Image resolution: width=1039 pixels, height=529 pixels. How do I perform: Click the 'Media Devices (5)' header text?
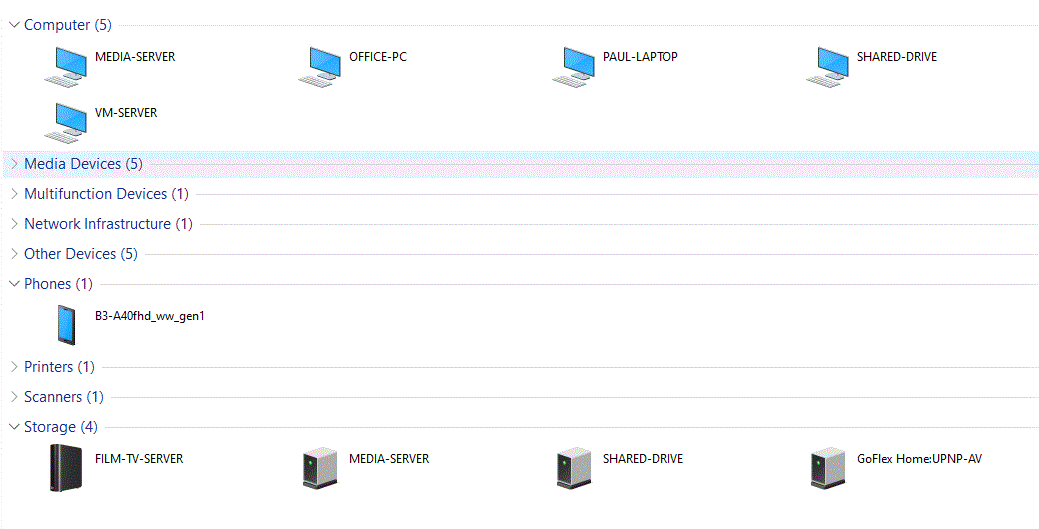click(x=83, y=164)
